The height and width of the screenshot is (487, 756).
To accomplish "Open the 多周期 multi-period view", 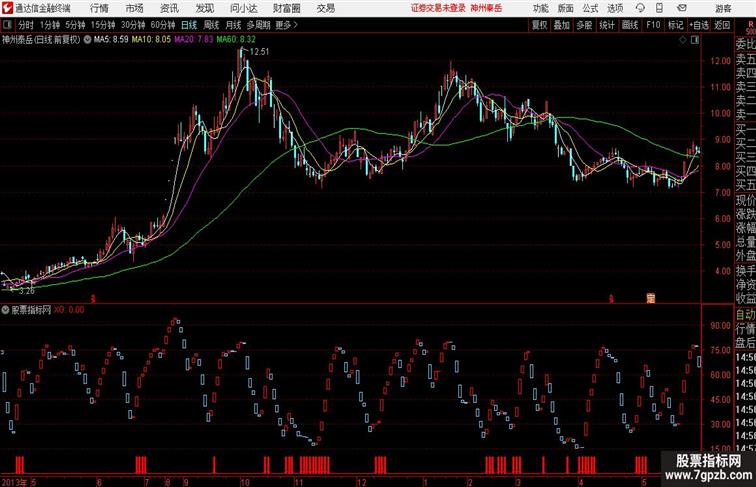I will click(x=259, y=25).
